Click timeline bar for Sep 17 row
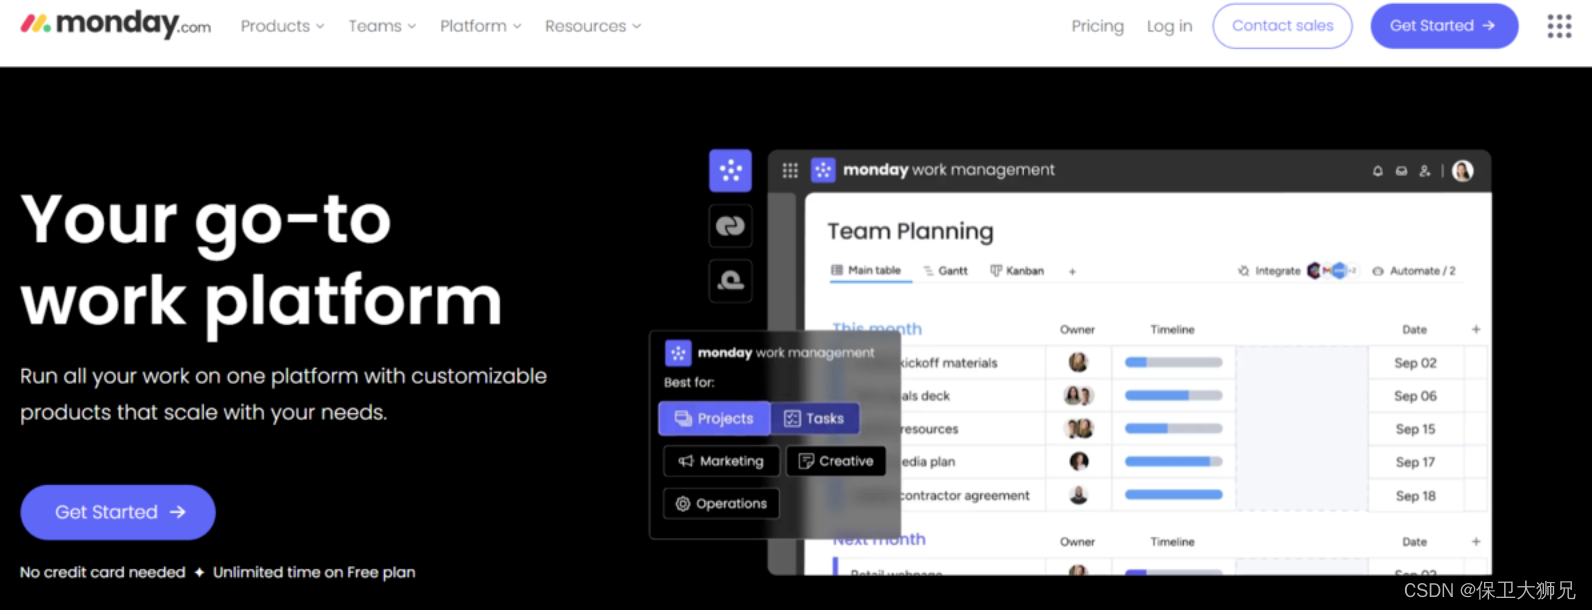 [x=1173, y=461]
